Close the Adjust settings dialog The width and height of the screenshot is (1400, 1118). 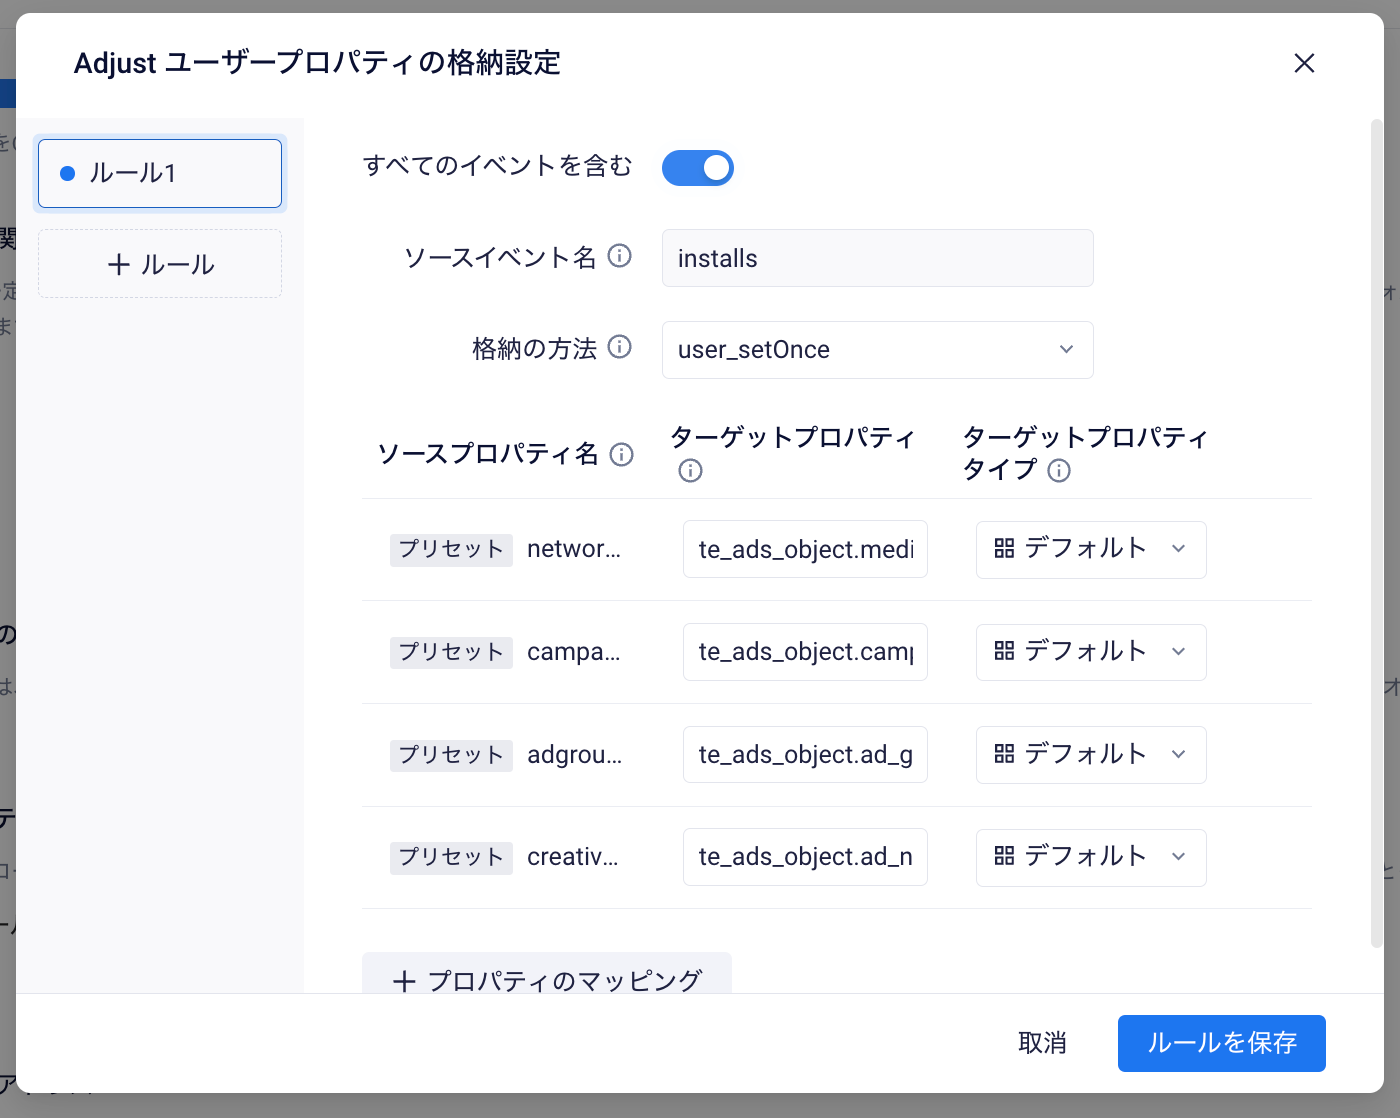pos(1304,64)
